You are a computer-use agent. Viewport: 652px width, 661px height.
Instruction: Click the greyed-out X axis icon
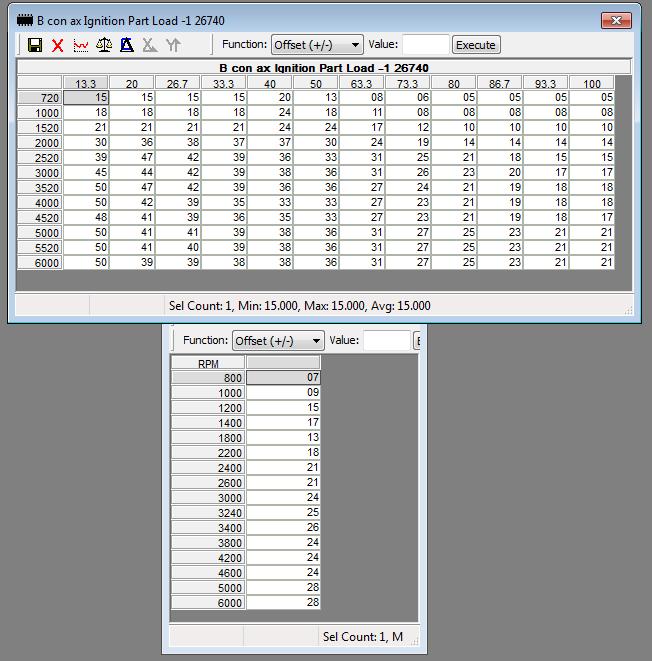pos(150,45)
